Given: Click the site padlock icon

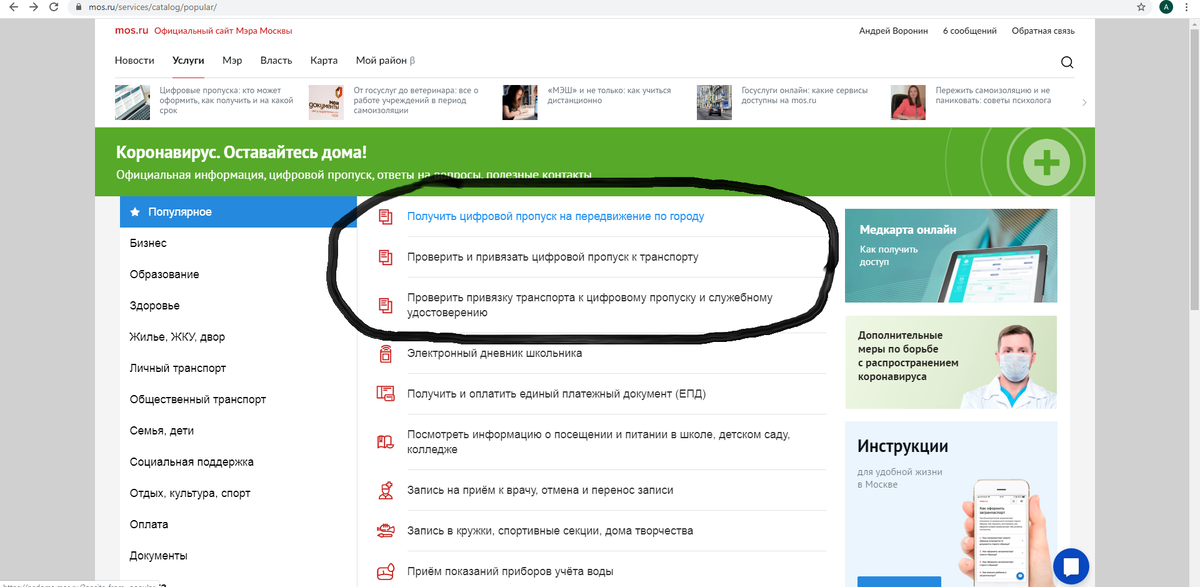Looking at the screenshot, I should click(79, 7).
